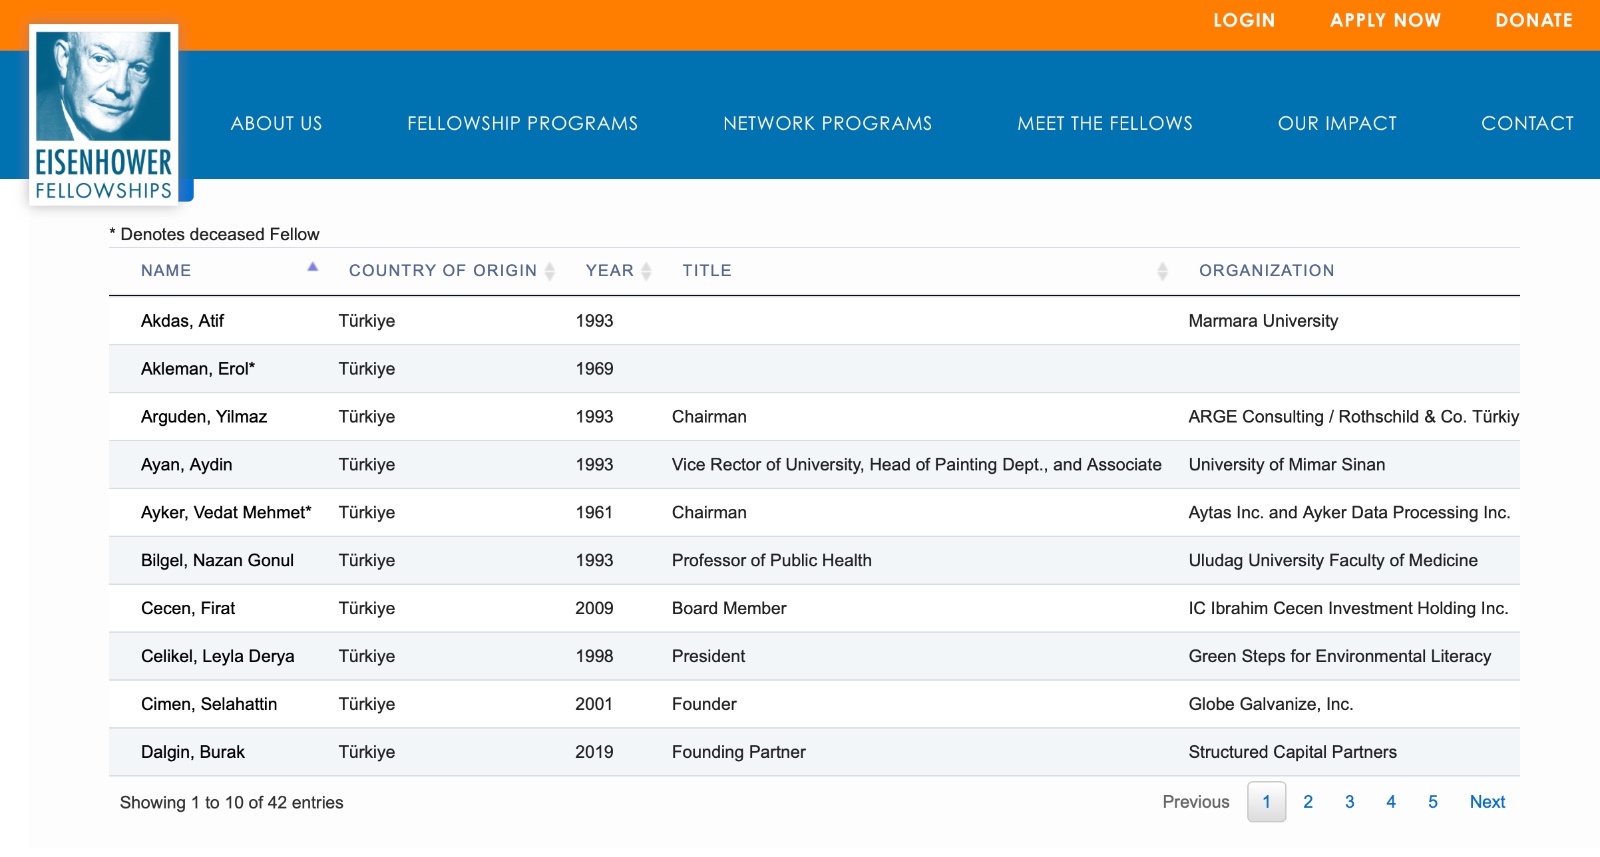Open the About Us menu
Image resolution: width=1600 pixels, height=857 pixels.
(x=276, y=124)
